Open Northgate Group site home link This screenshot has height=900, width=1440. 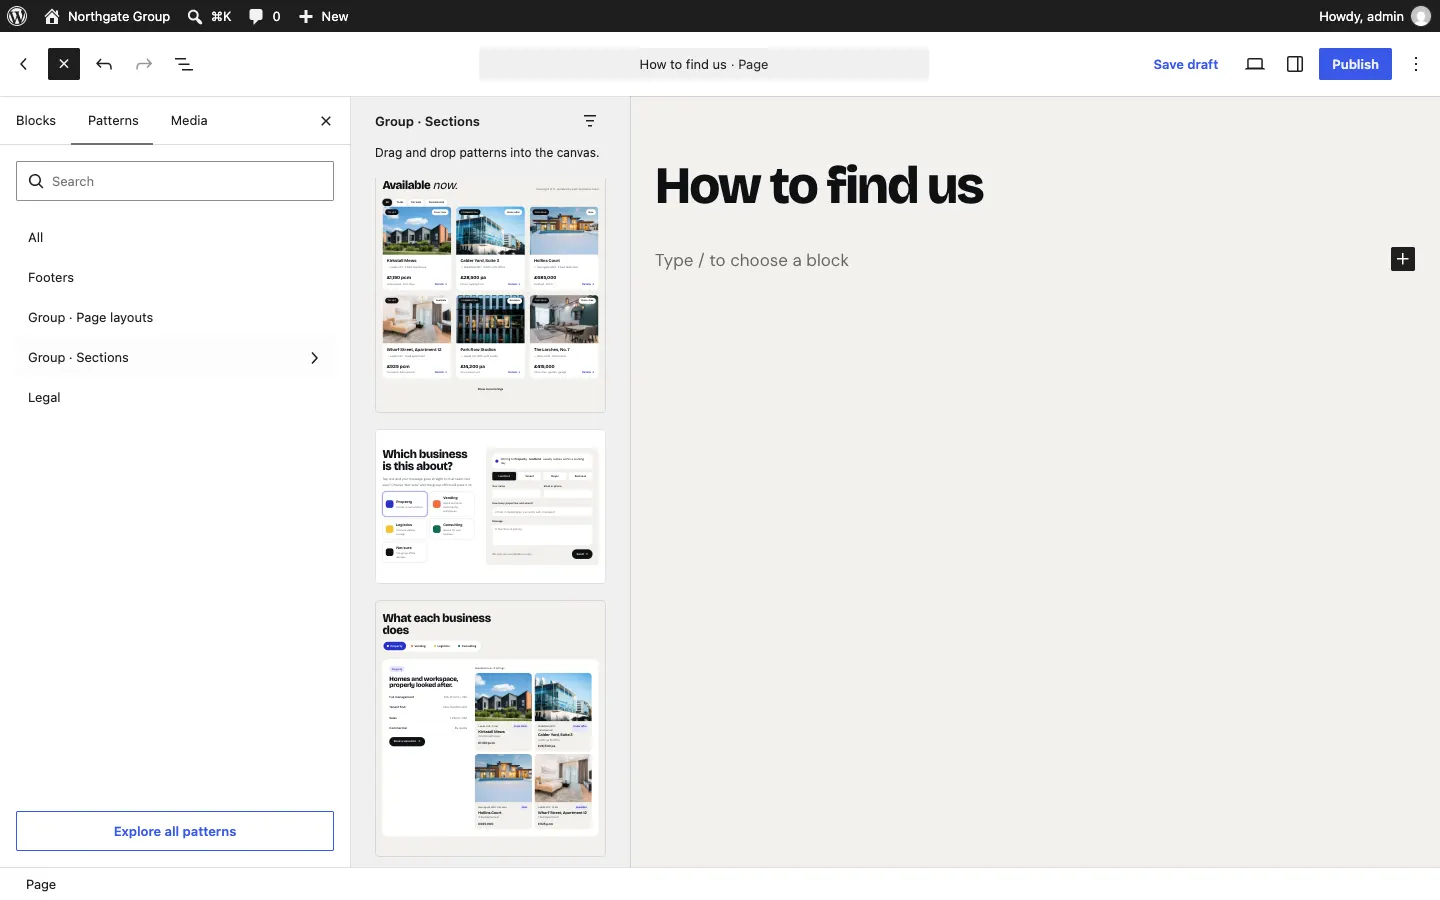(108, 16)
